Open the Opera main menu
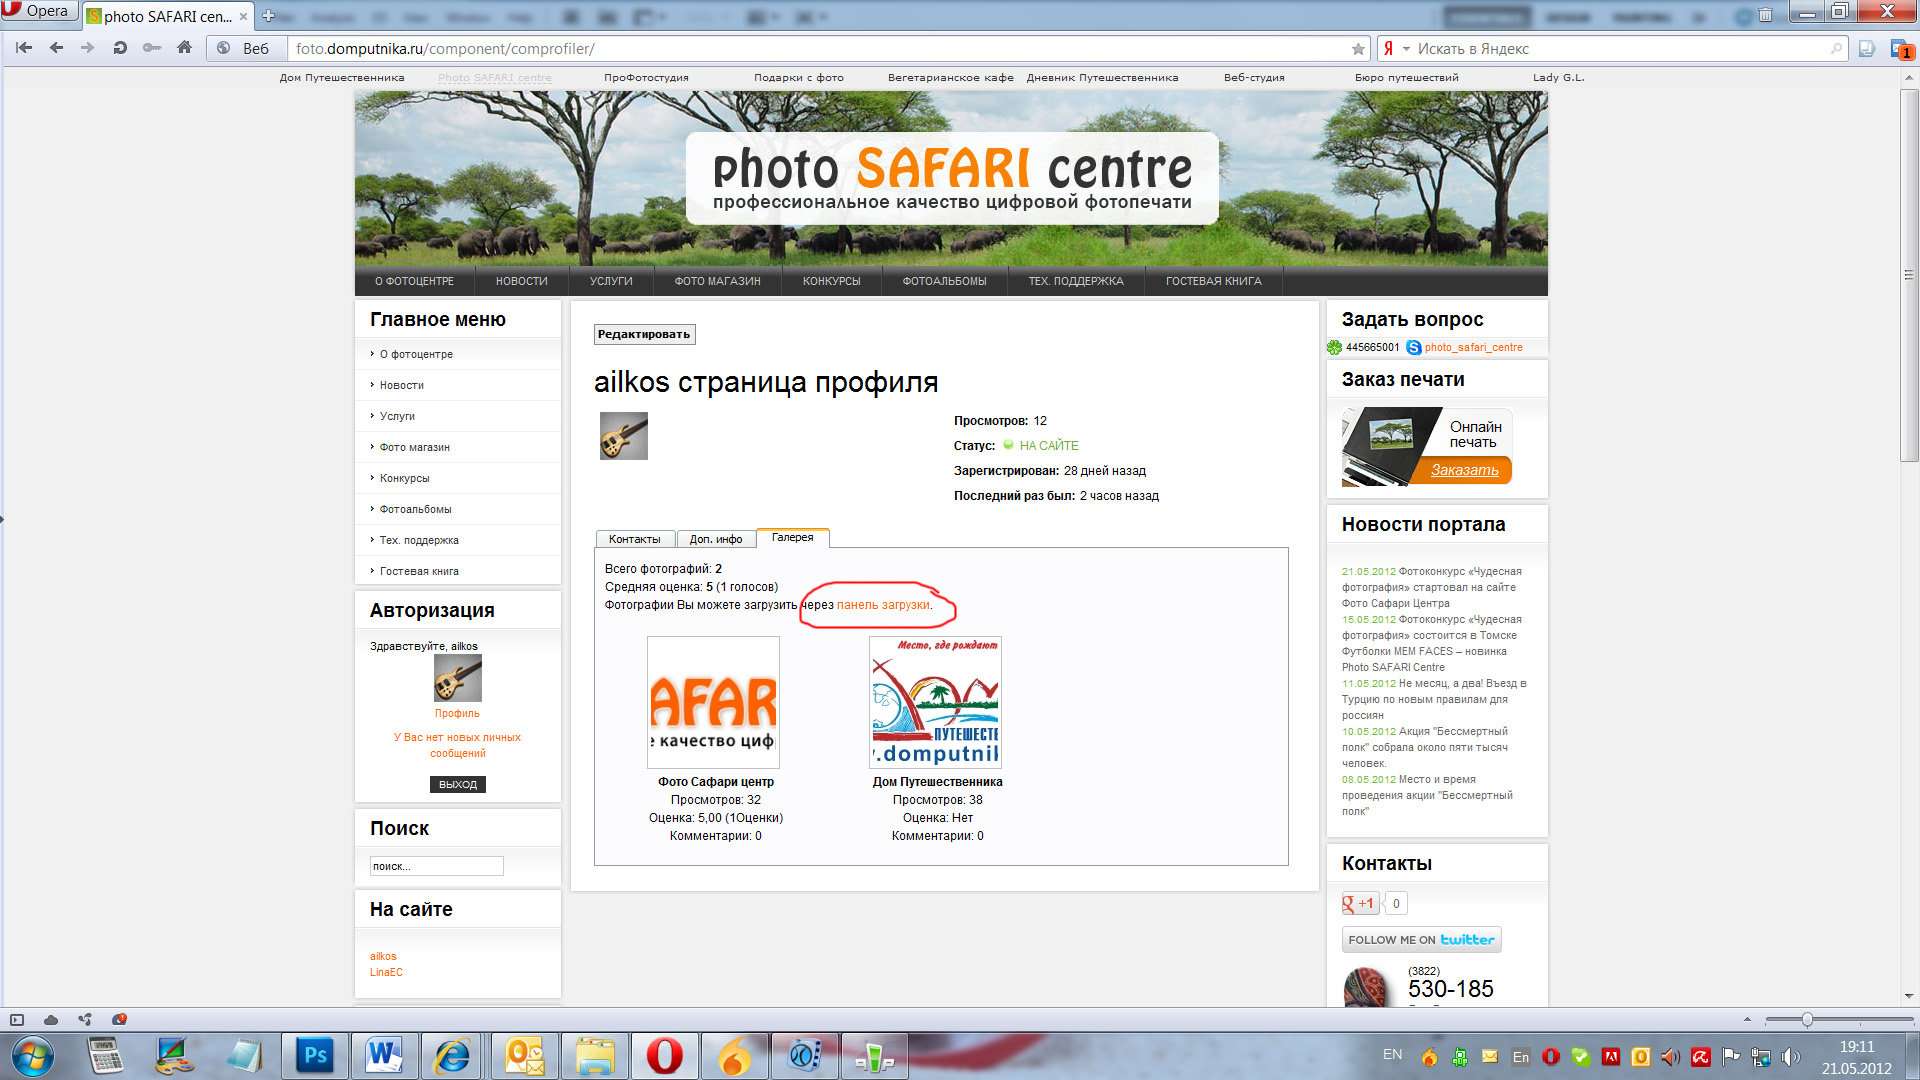1920x1080 pixels. (x=38, y=11)
